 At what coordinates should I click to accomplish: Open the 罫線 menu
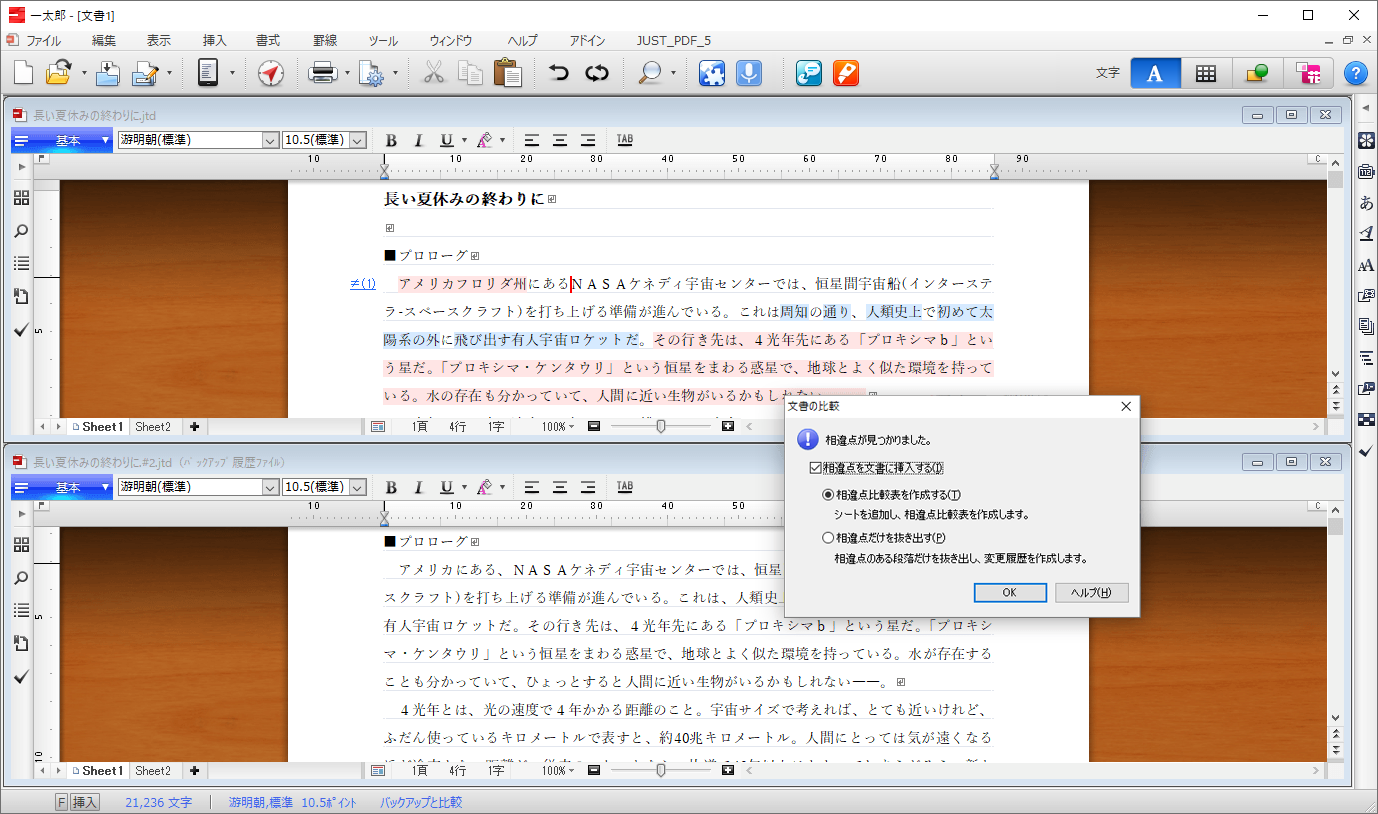[x=324, y=40]
